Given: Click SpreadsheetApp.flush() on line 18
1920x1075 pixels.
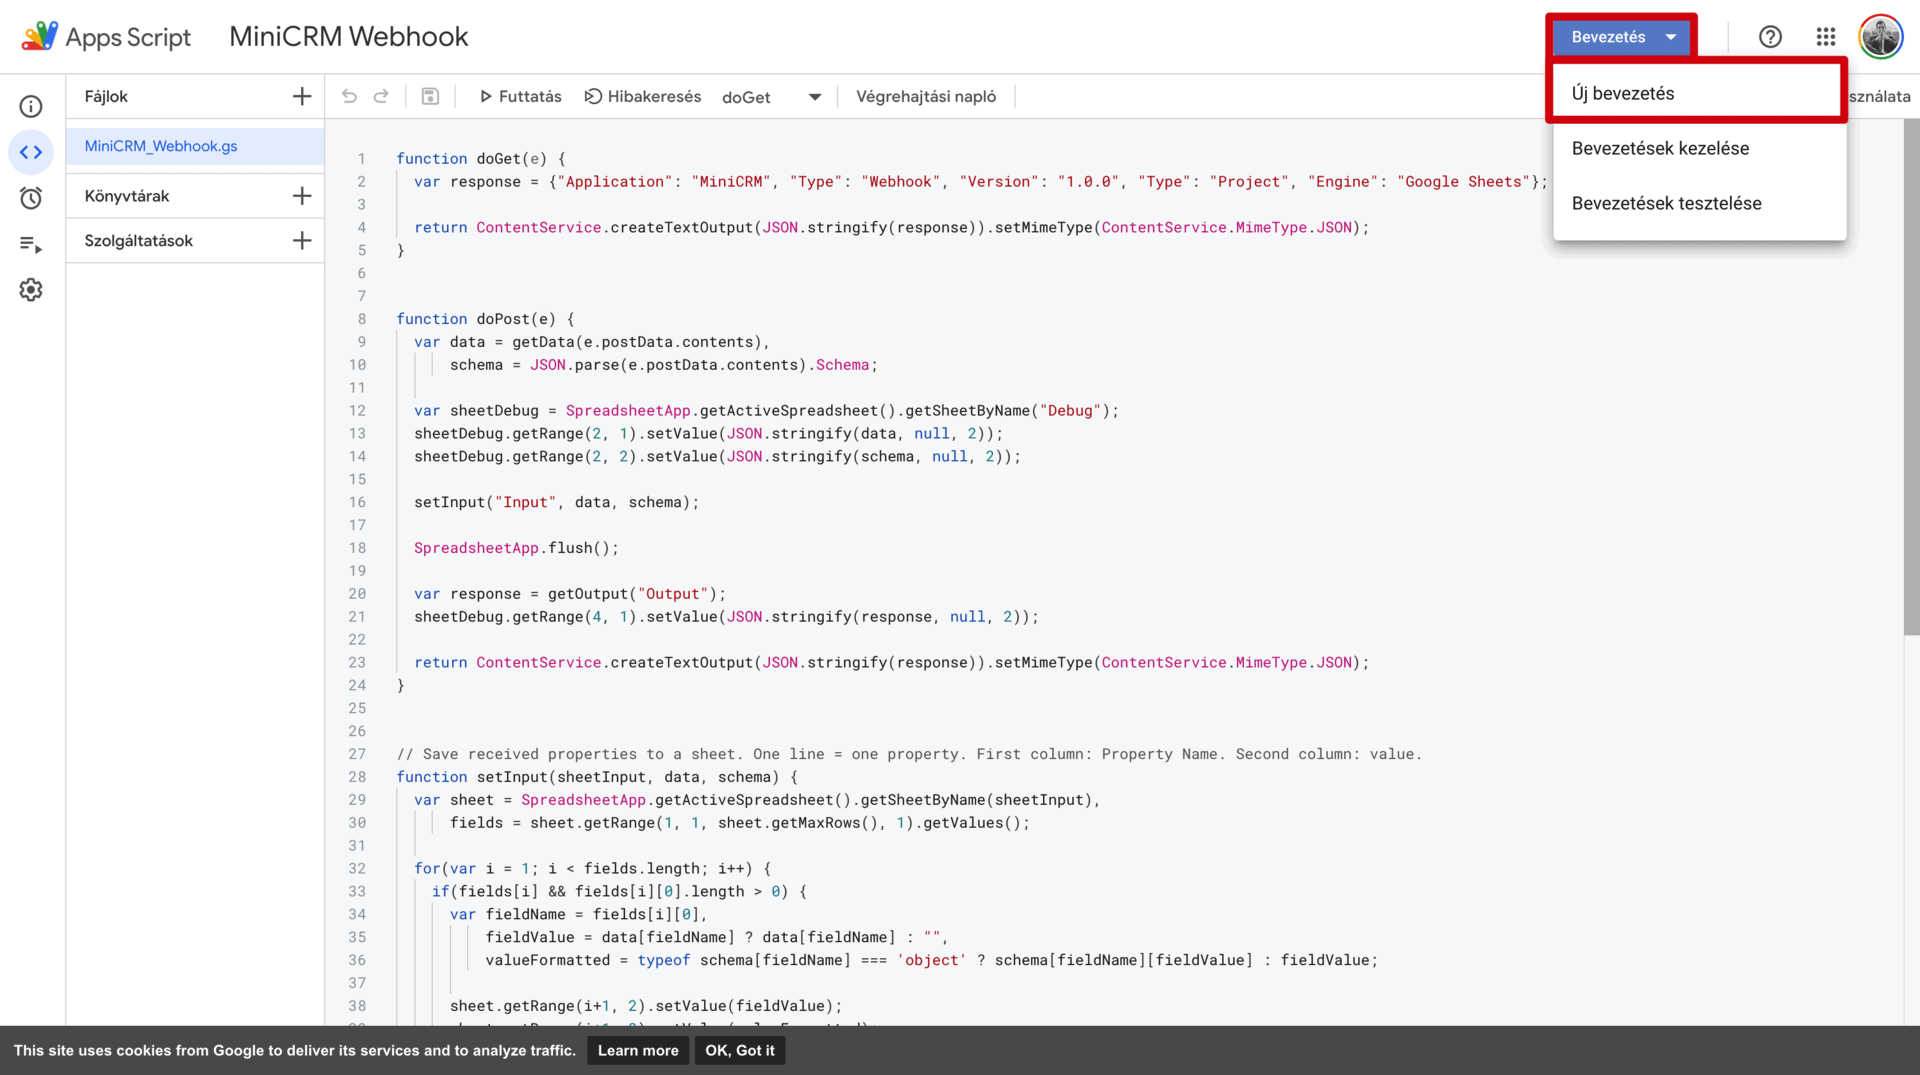Looking at the screenshot, I should pos(516,548).
